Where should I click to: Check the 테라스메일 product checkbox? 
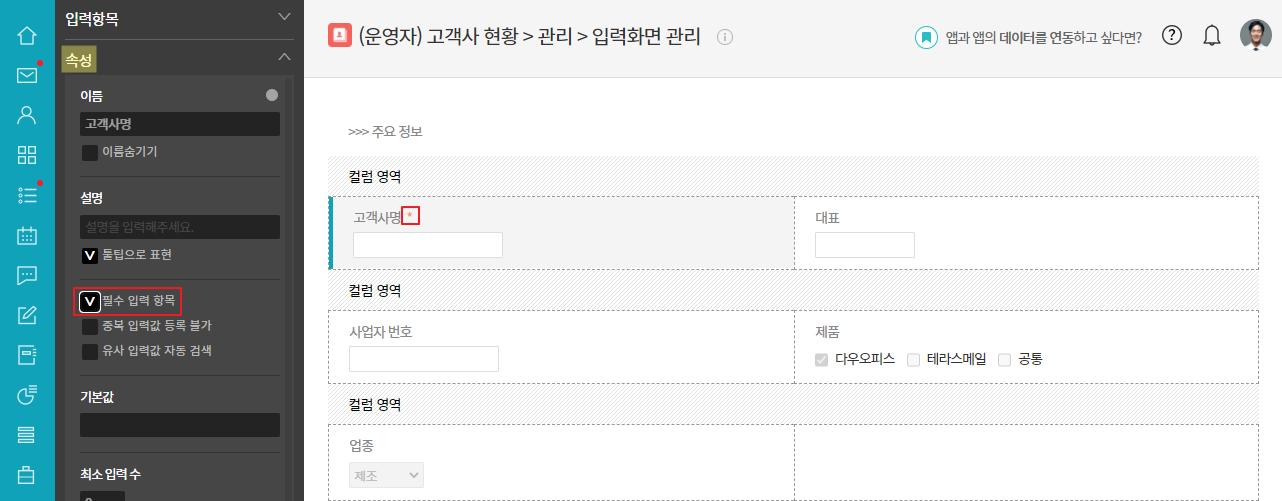(x=913, y=359)
